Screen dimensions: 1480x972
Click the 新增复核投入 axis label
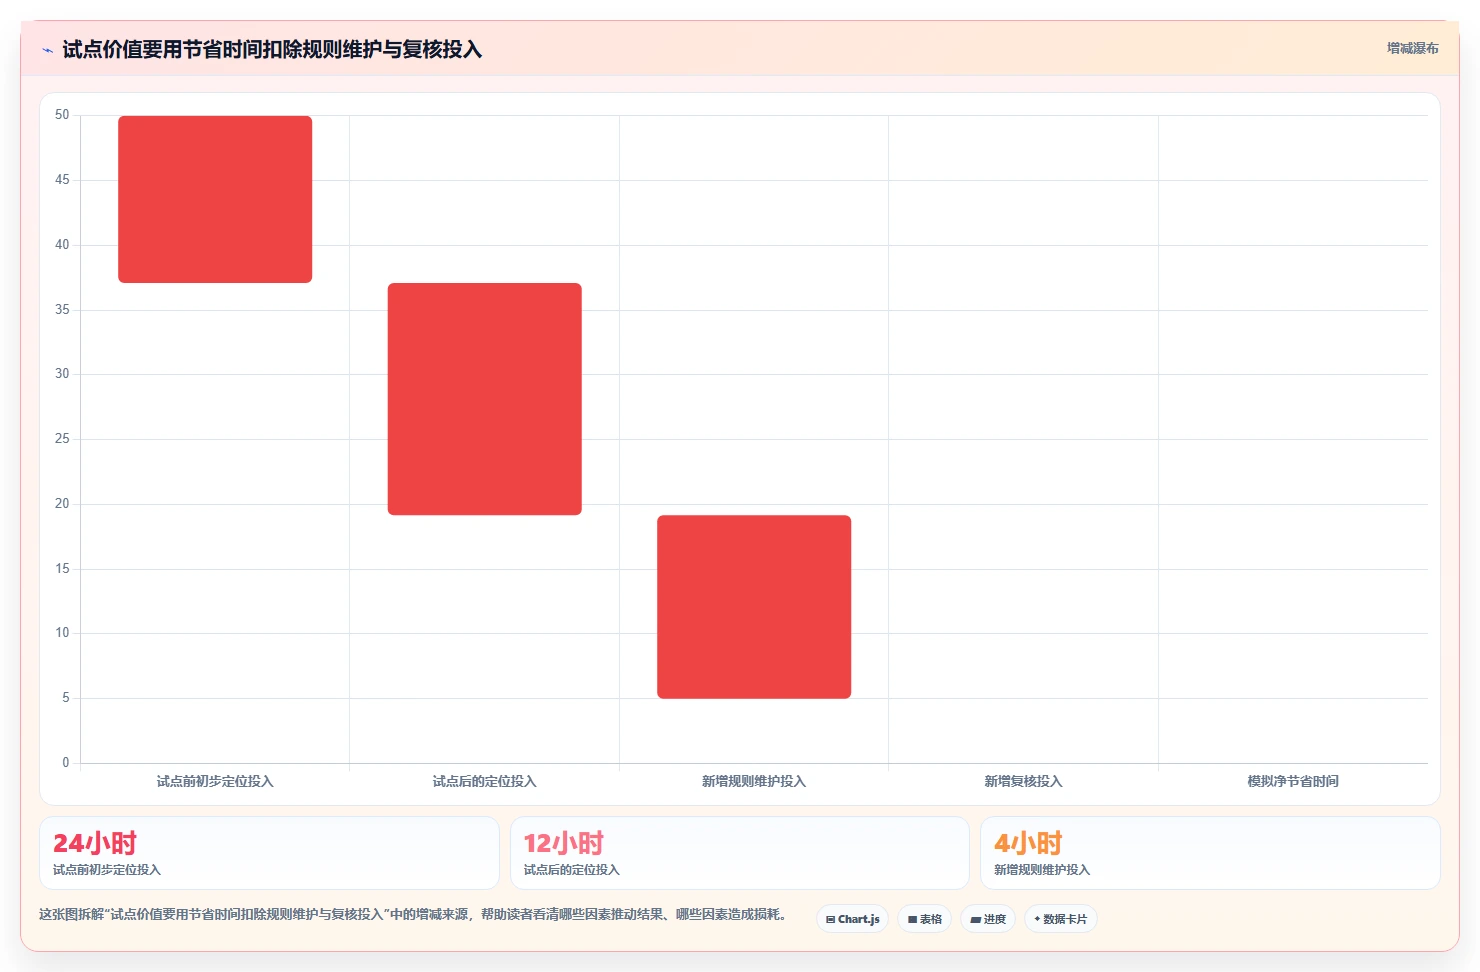[x=1023, y=781]
